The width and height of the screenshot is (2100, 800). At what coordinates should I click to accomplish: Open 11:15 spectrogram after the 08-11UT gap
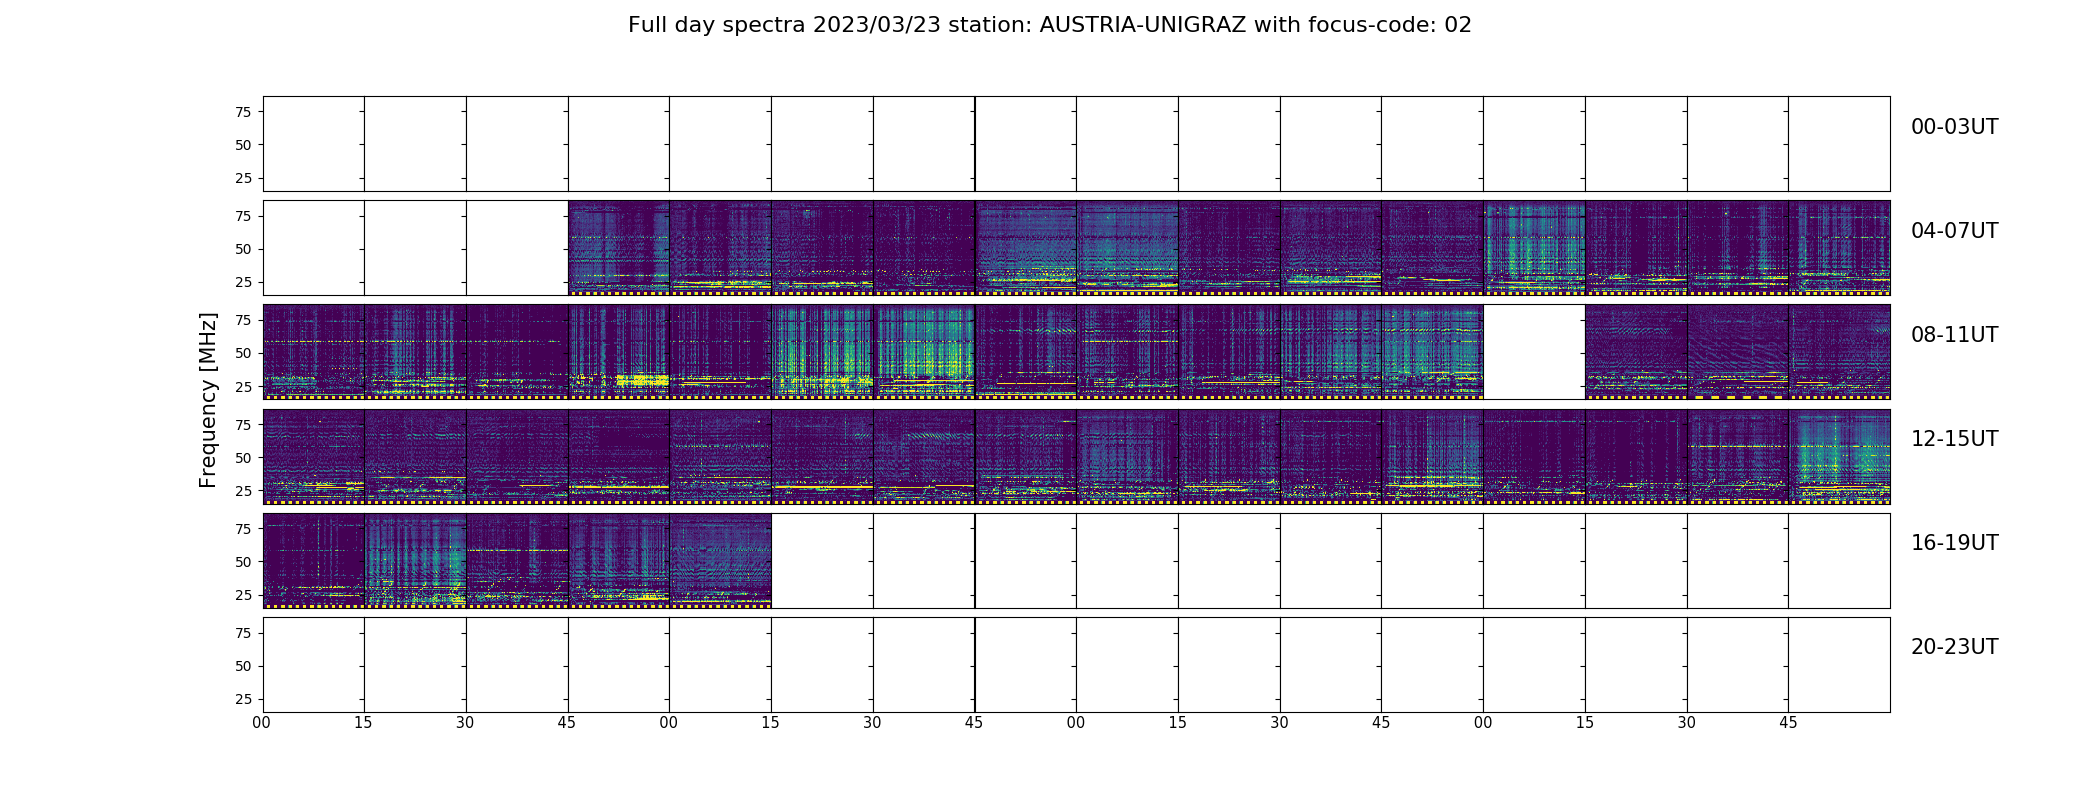pyautogui.click(x=1636, y=352)
